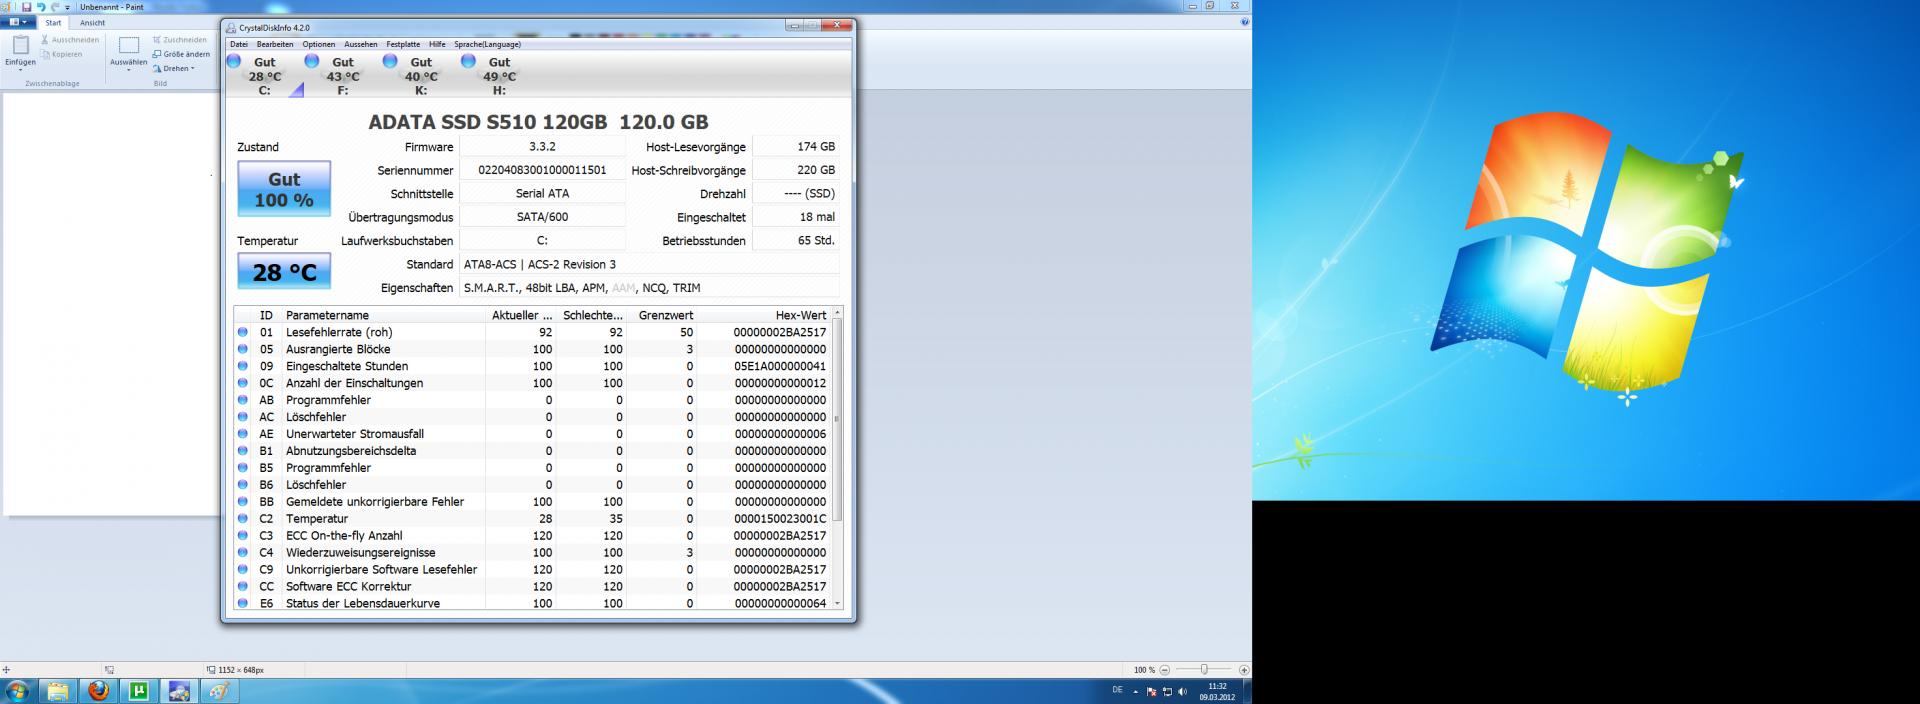Click the Undo arrow in Paint's quick access toolbar

pos(41,6)
